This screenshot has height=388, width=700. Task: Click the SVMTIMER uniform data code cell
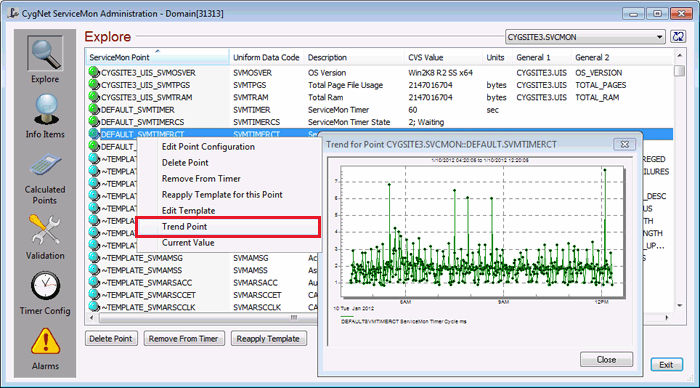(251, 109)
